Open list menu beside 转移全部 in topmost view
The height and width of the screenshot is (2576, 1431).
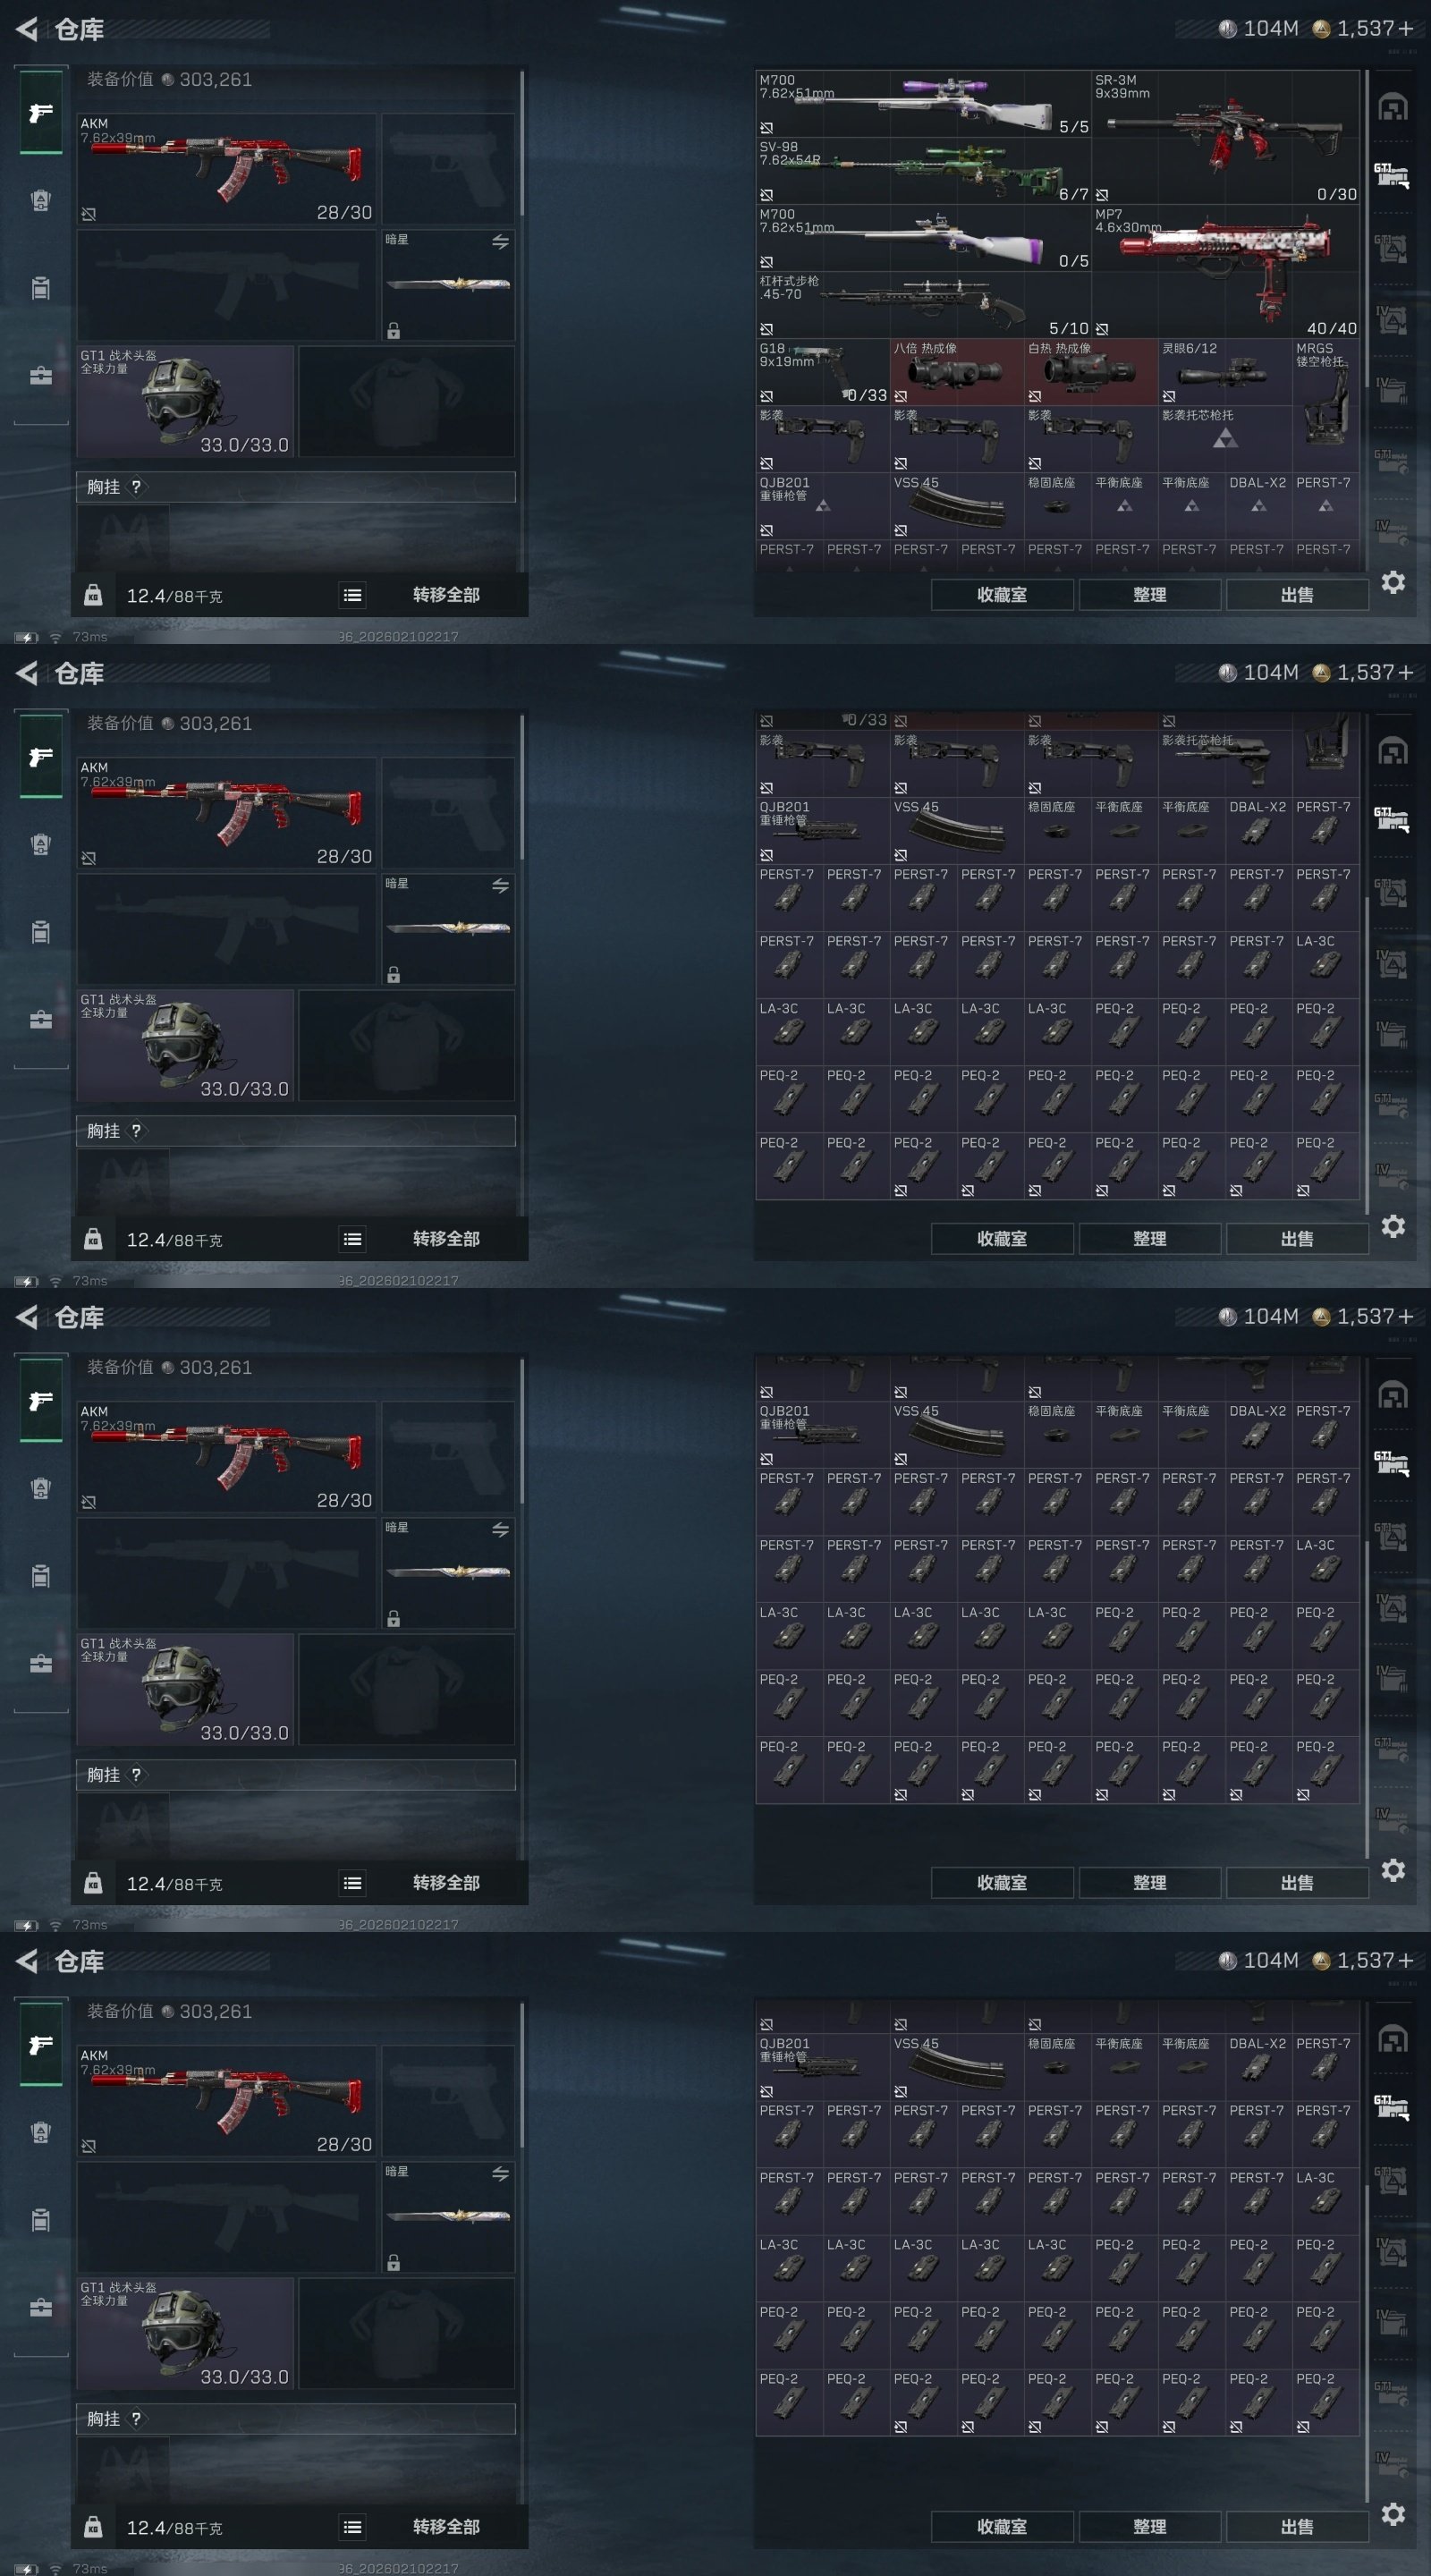[352, 595]
